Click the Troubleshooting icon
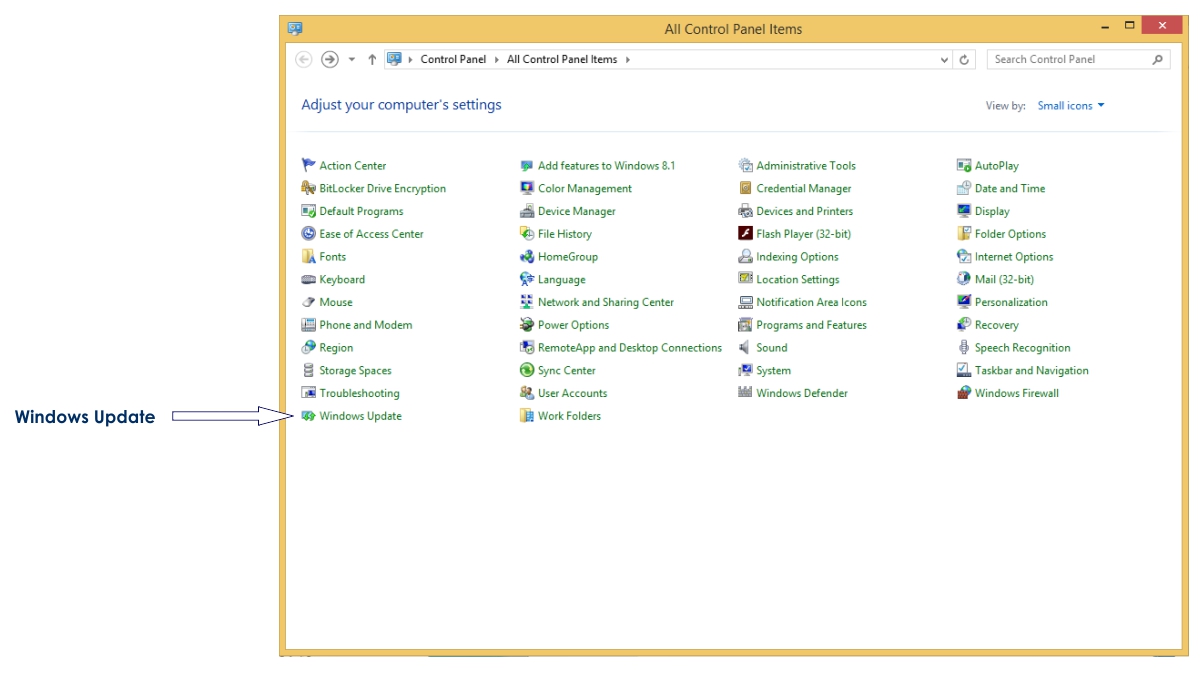The width and height of the screenshot is (1201, 694). (x=309, y=394)
